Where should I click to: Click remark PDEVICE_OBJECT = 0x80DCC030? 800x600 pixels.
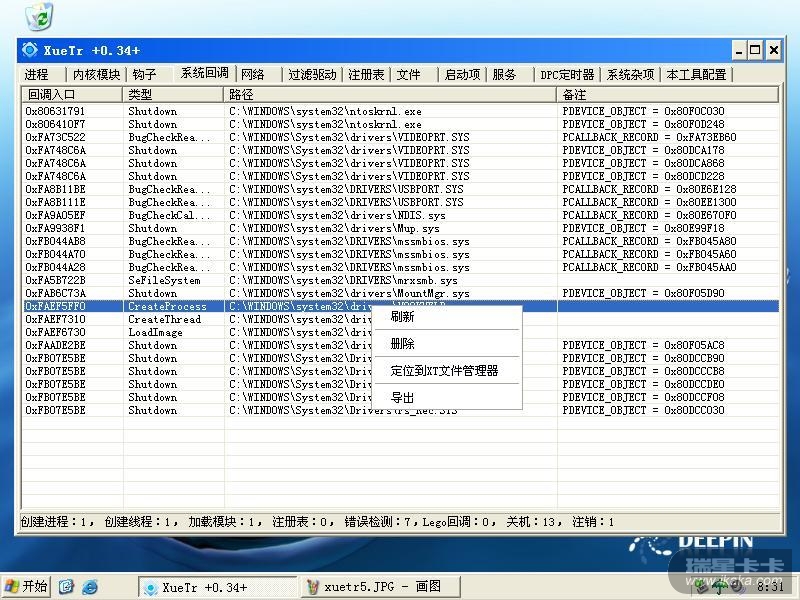(643, 410)
